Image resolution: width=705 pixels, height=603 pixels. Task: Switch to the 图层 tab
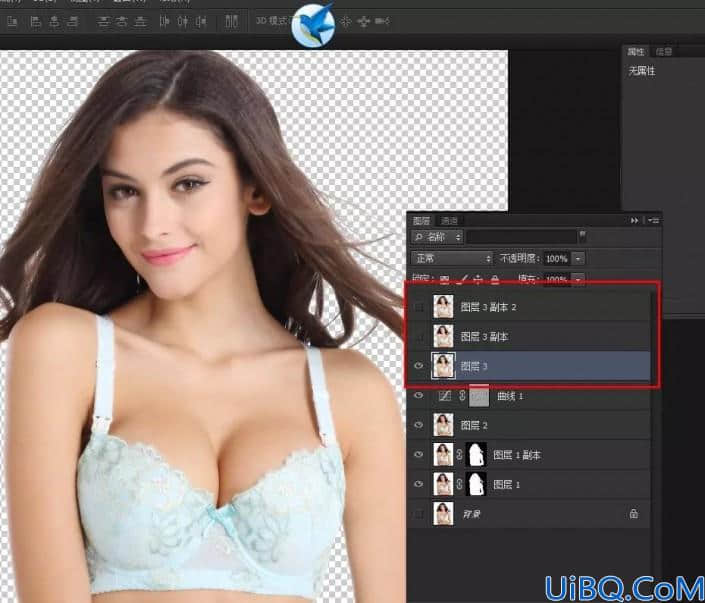point(421,221)
